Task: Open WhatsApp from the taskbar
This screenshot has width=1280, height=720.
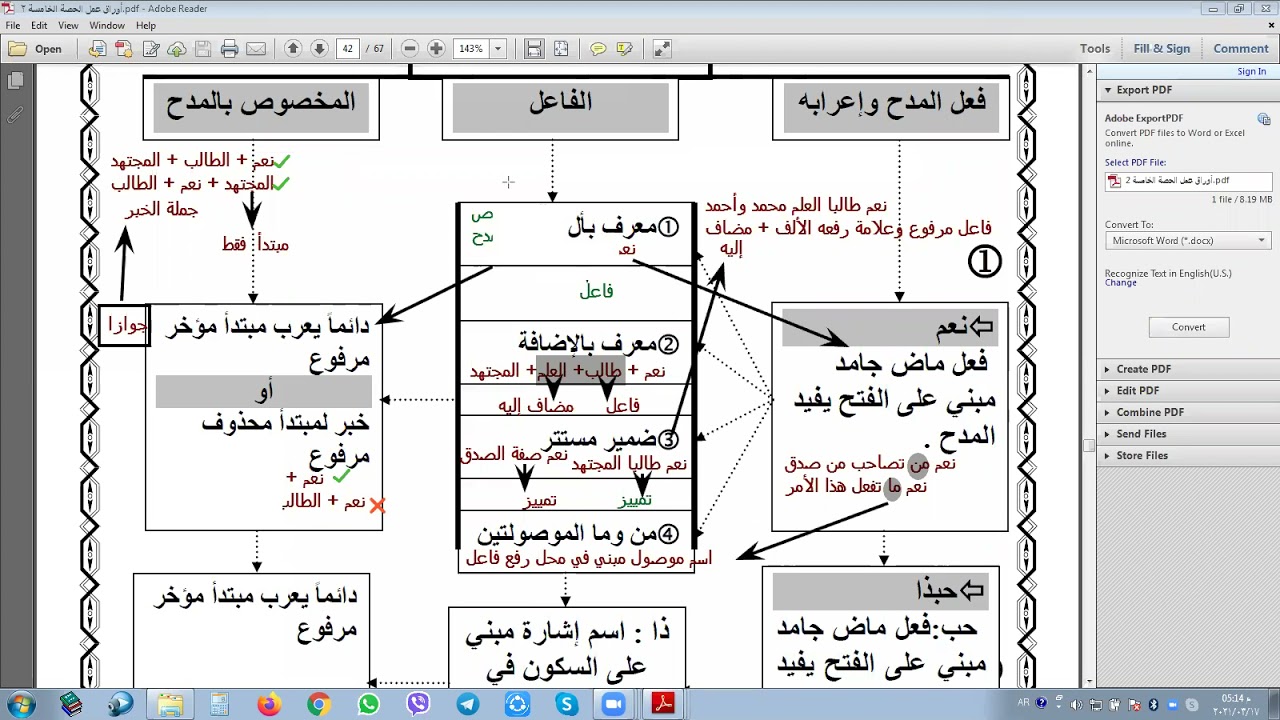Action: tap(368, 705)
